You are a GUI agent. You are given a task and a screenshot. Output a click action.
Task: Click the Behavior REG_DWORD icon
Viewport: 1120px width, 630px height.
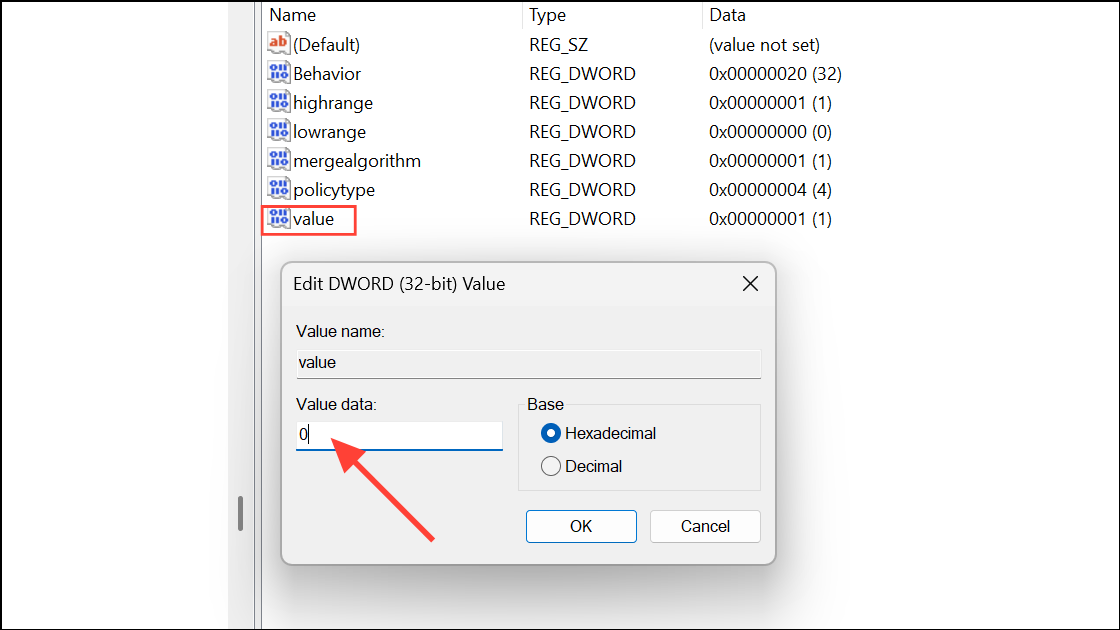pyautogui.click(x=278, y=72)
